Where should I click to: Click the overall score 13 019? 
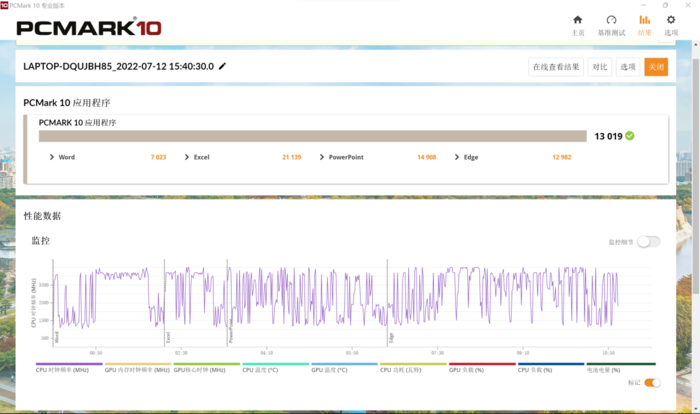608,136
